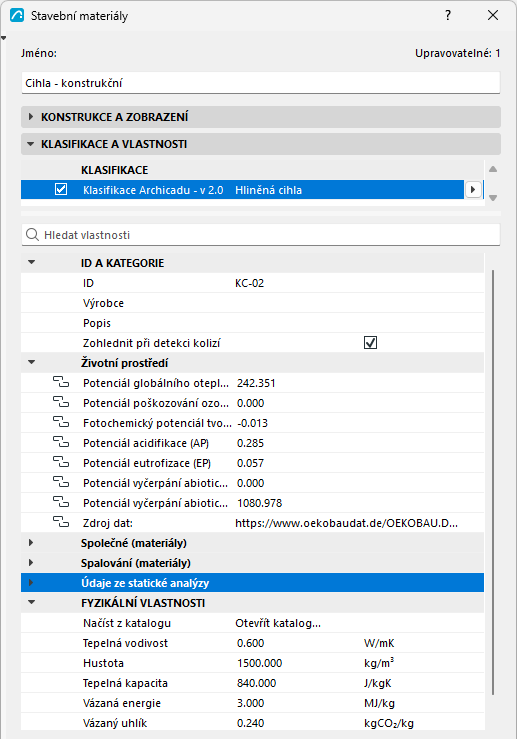This screenshot has height=739, width=517.
Task: Select value 1080.978
Action: click(260, 503)
